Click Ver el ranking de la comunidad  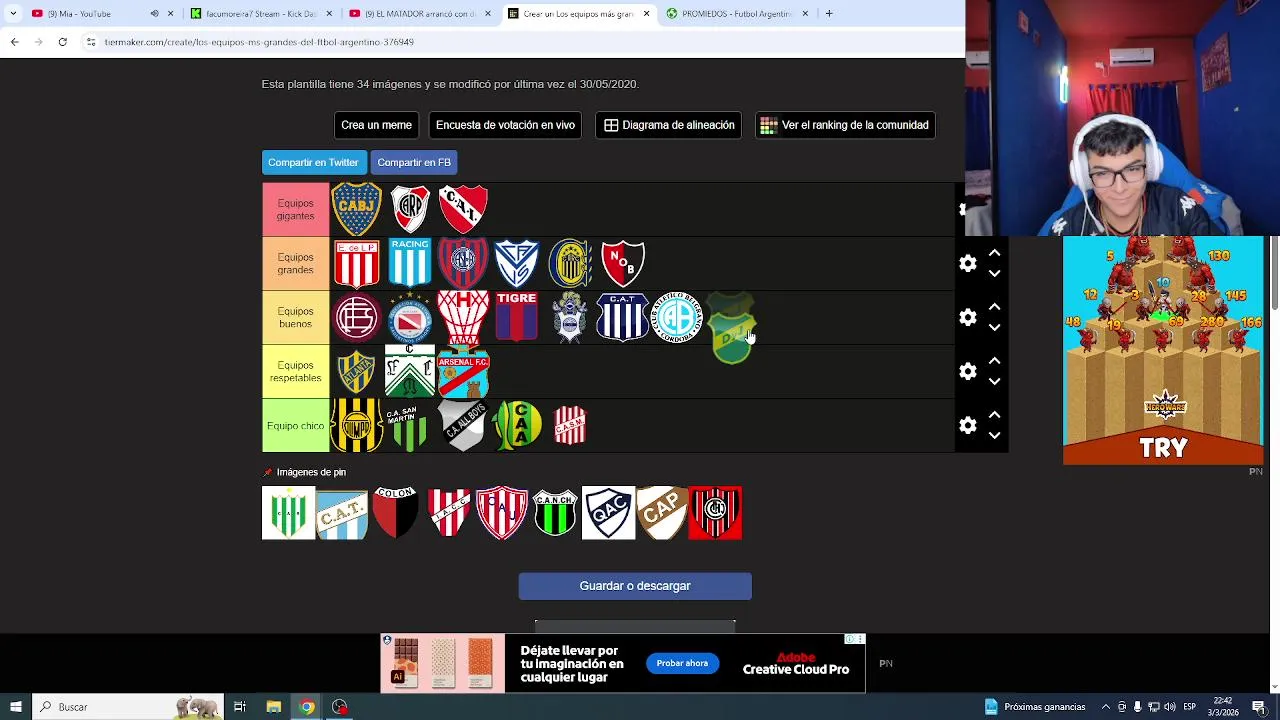tap(845, 125)
